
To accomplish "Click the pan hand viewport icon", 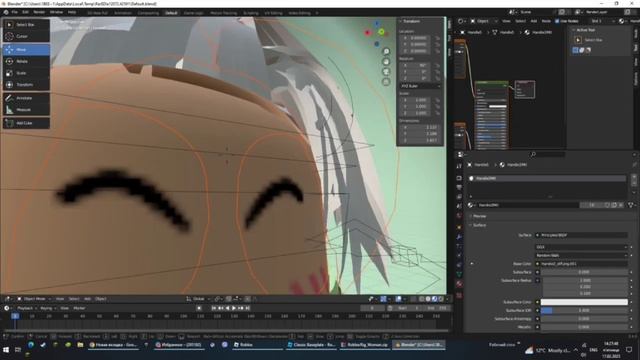I will point(386,62).
